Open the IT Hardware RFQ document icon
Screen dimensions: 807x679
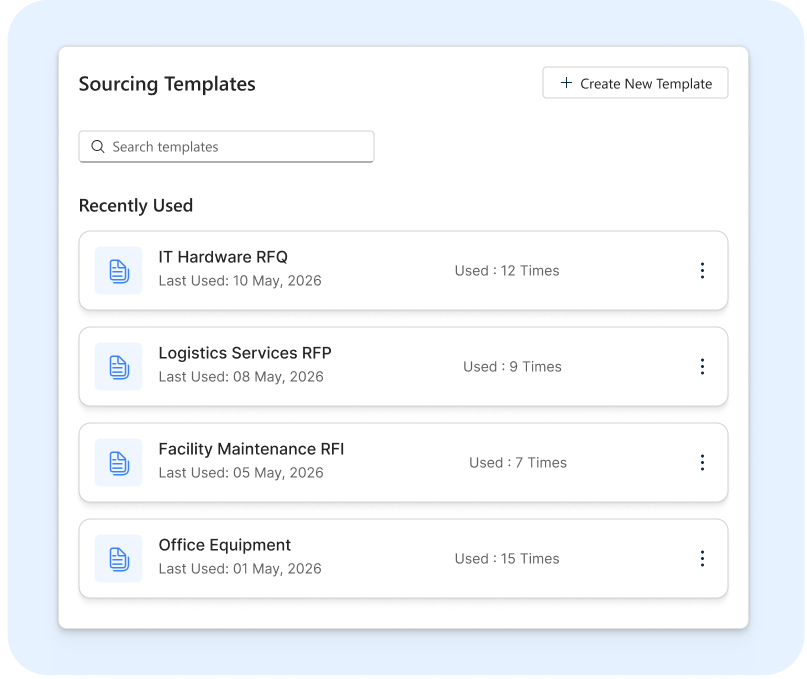coord(119,271)
